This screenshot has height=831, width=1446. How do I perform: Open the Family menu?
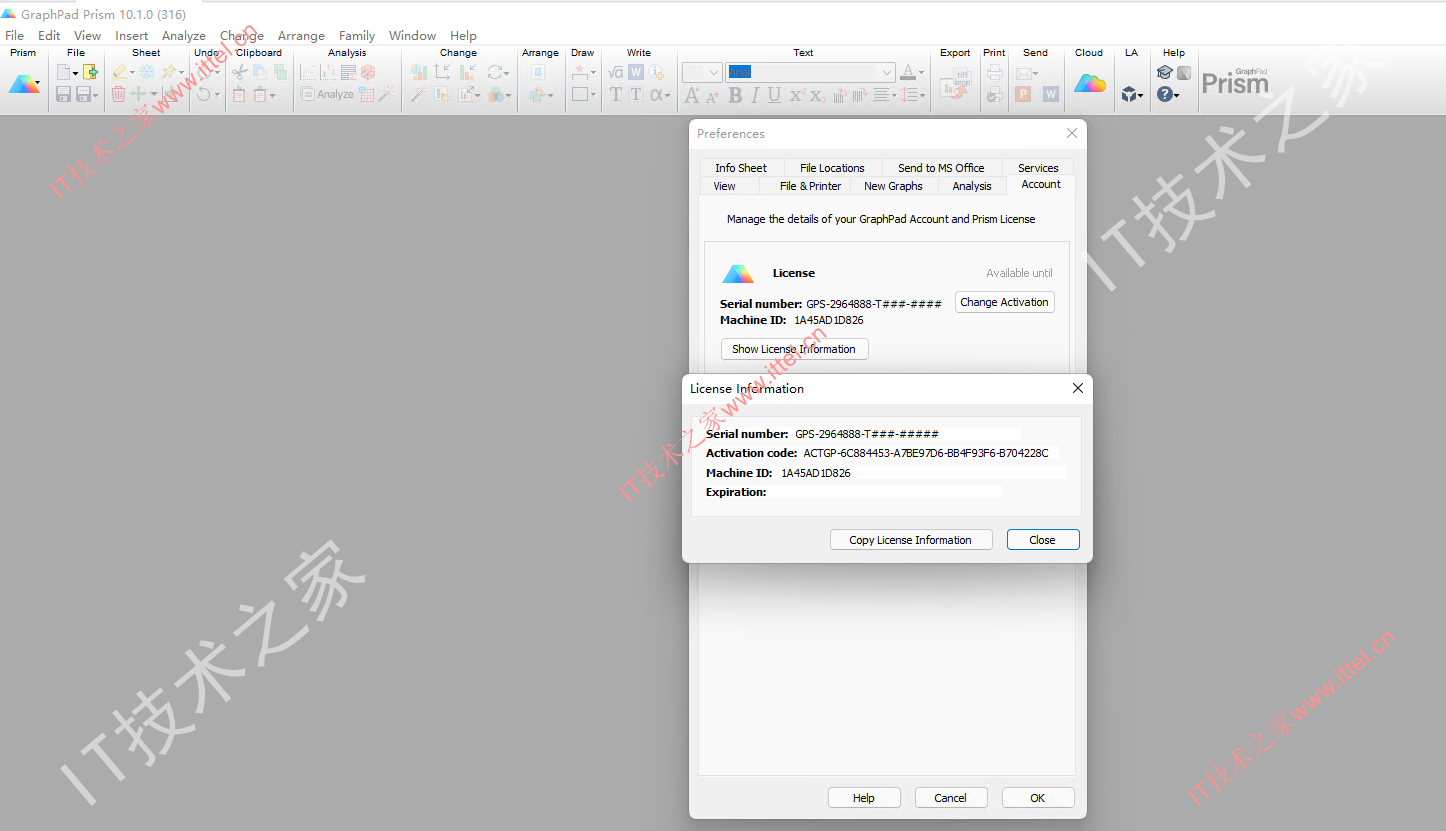click(357, 35)
